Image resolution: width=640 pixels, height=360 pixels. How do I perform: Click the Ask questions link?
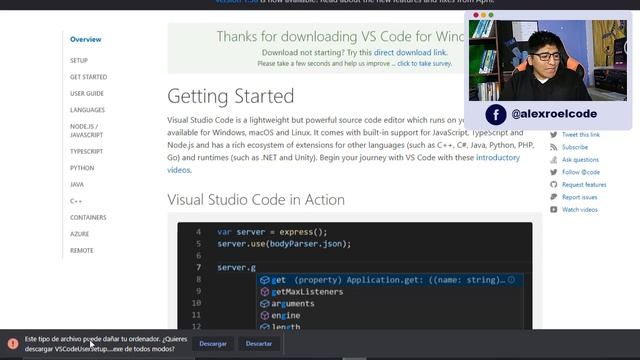580,160
